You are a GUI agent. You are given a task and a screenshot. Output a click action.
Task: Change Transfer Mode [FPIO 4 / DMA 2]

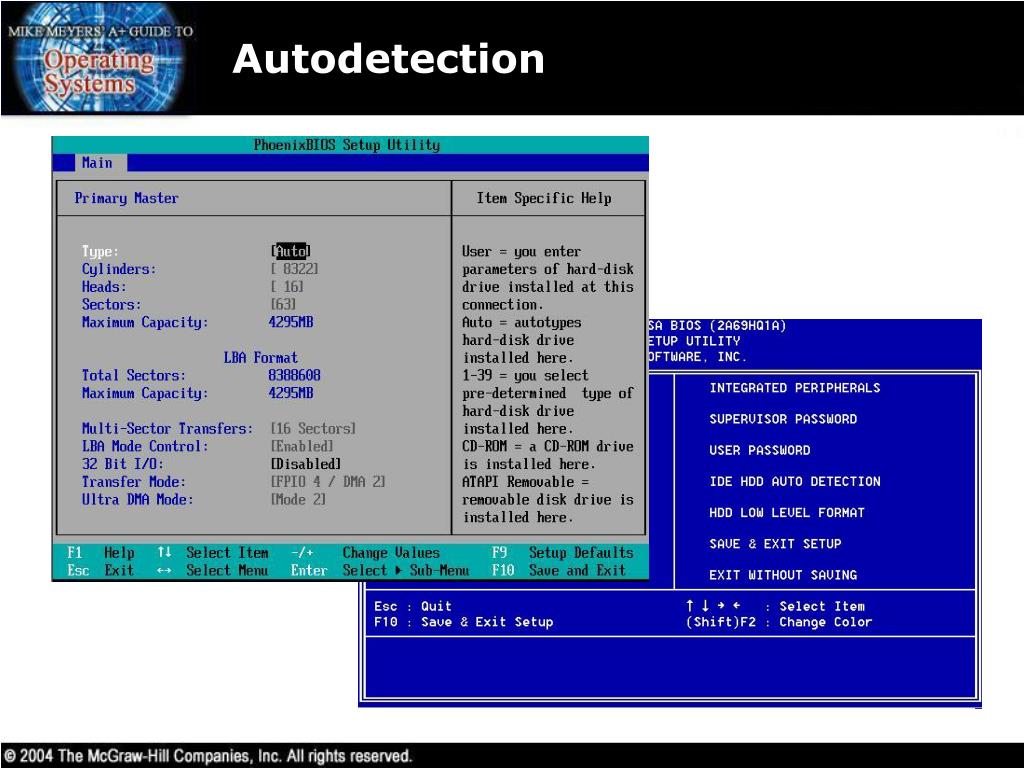[x=328, y=481]
